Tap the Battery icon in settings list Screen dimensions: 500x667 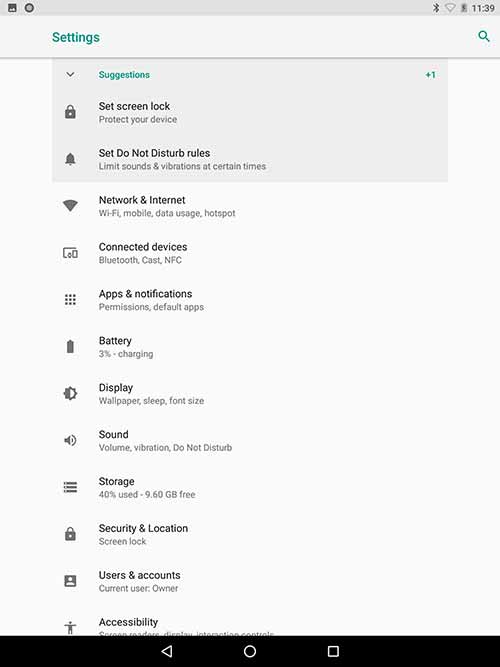click(x=70, y=347)
